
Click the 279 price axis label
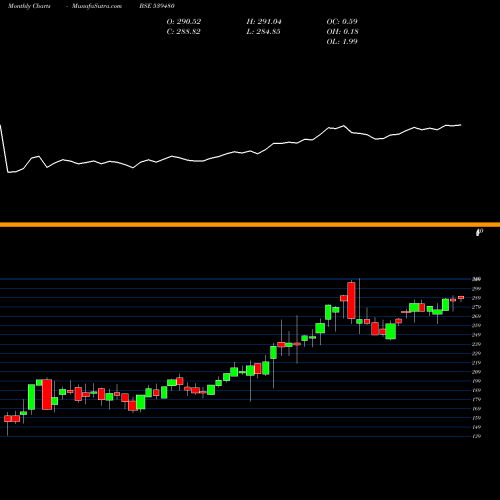477,307
